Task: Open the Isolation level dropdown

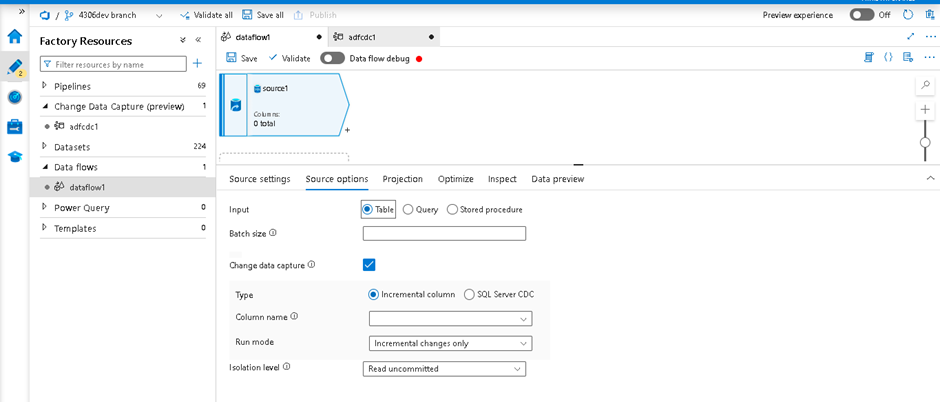Action: pos(444,368)
